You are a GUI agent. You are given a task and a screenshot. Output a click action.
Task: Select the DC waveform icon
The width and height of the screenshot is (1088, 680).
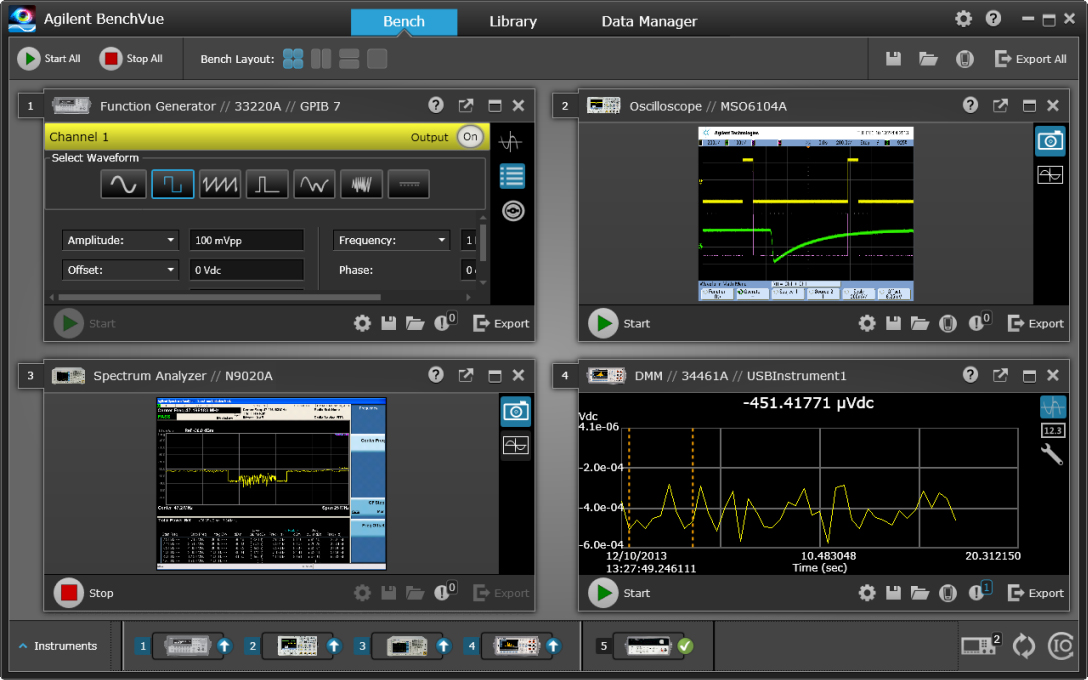tap(409, 185)
